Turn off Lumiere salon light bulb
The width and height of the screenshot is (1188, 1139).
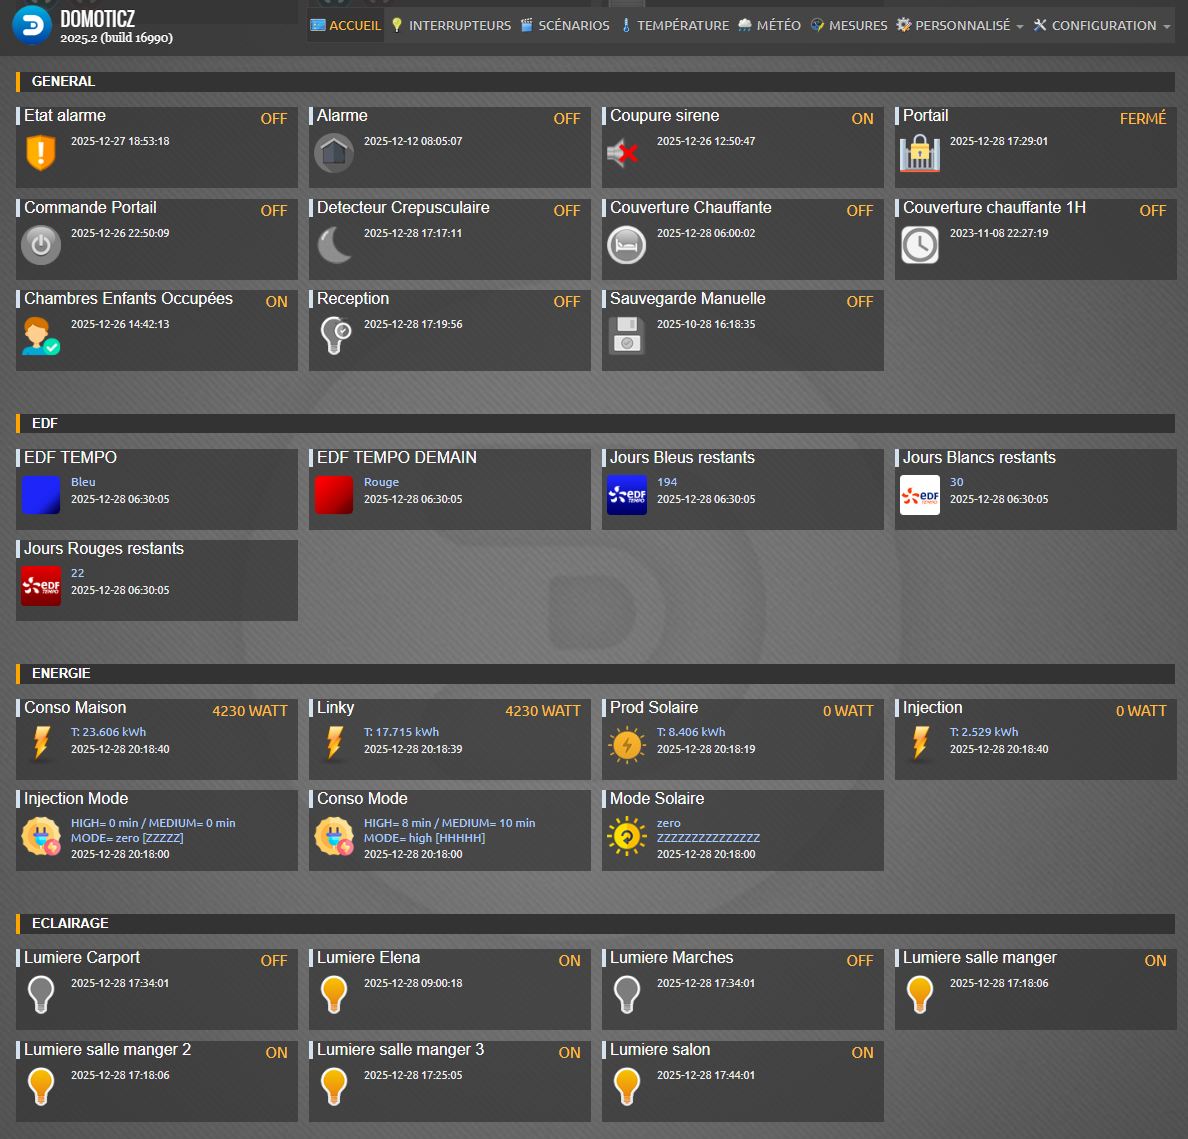click(627, 1086)
